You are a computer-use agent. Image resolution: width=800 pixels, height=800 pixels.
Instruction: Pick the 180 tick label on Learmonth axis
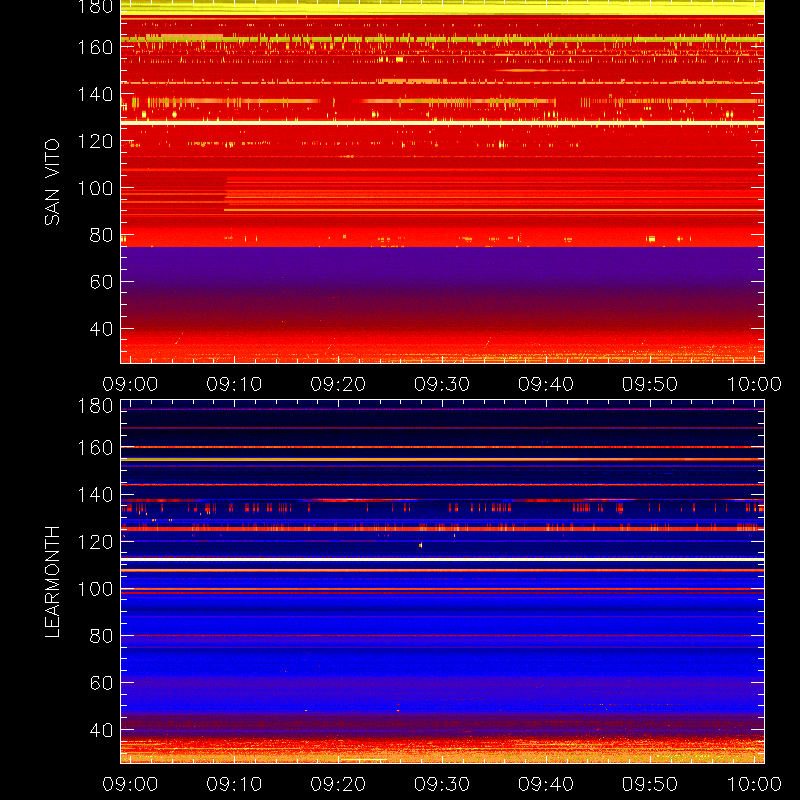95,406
